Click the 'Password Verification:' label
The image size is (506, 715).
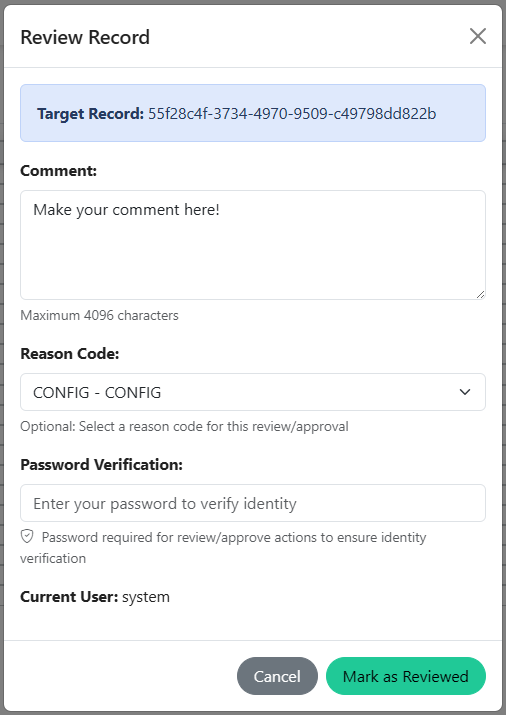(102, 464)
